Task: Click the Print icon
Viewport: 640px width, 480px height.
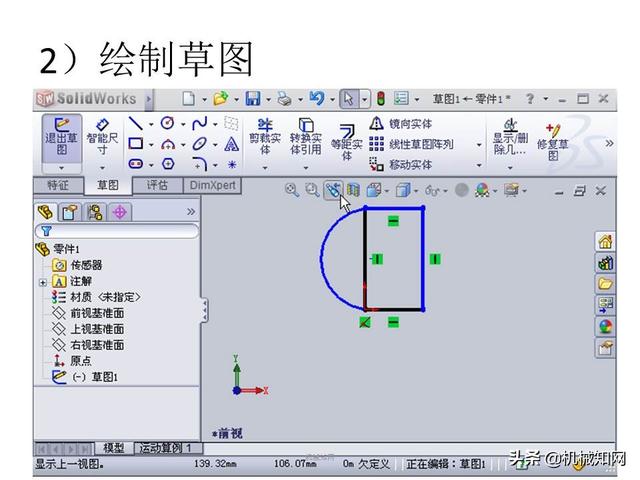Action: [285, 99]
